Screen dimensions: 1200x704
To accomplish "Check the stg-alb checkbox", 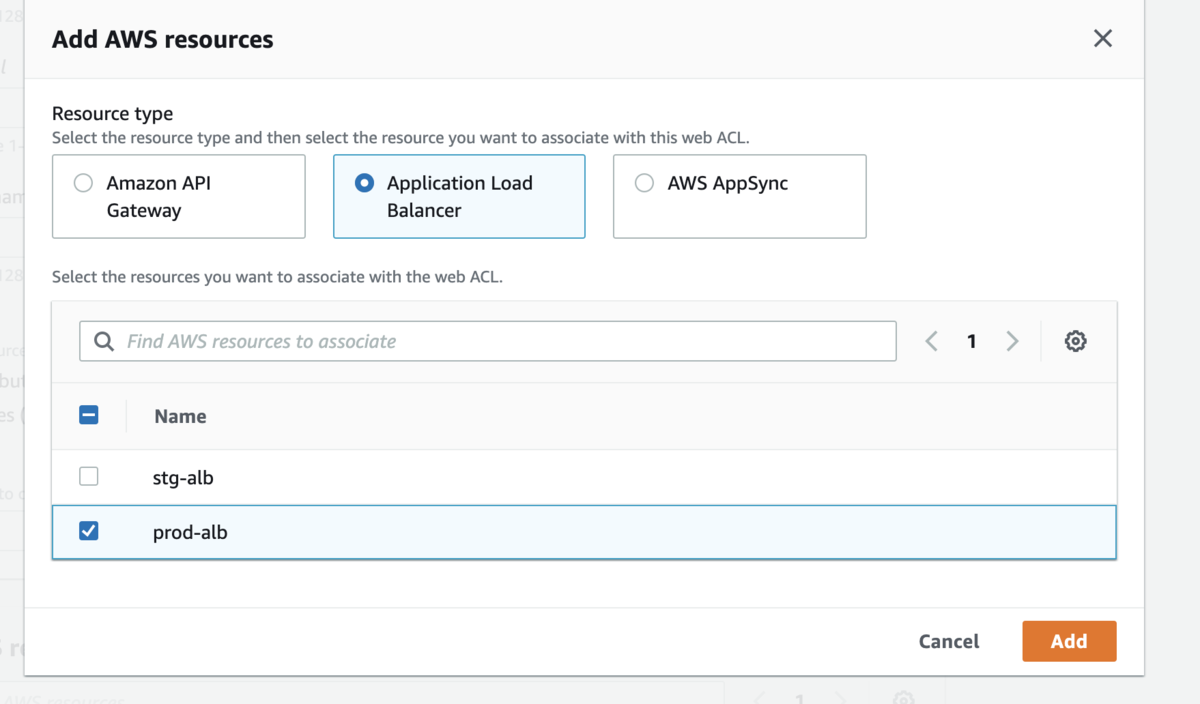I will pos(89,477).
